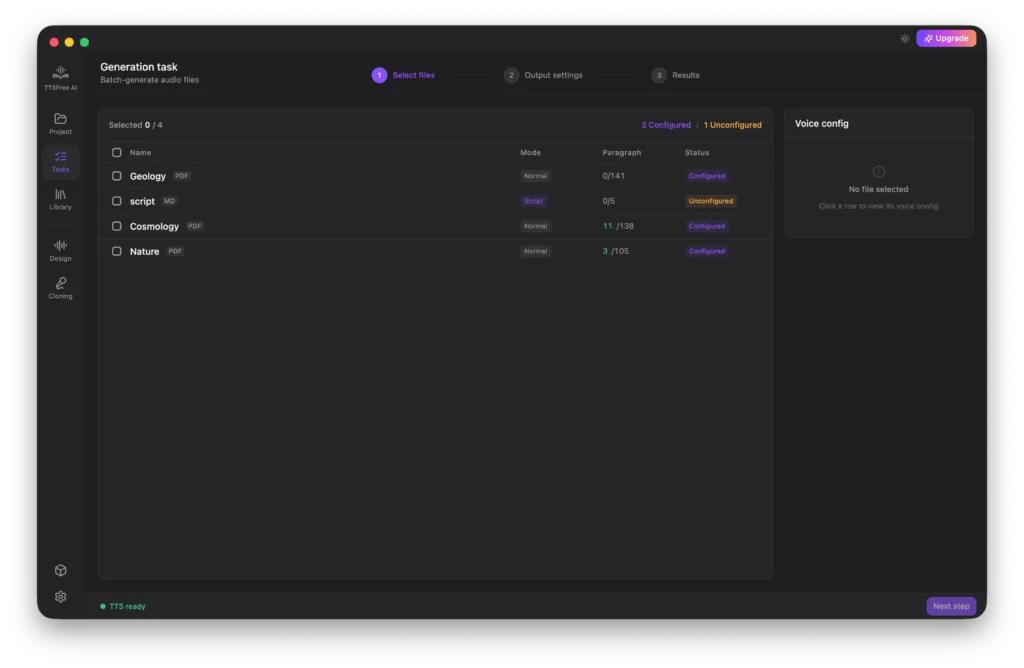Open the TTSFree AI logo home

coord(60,78)
